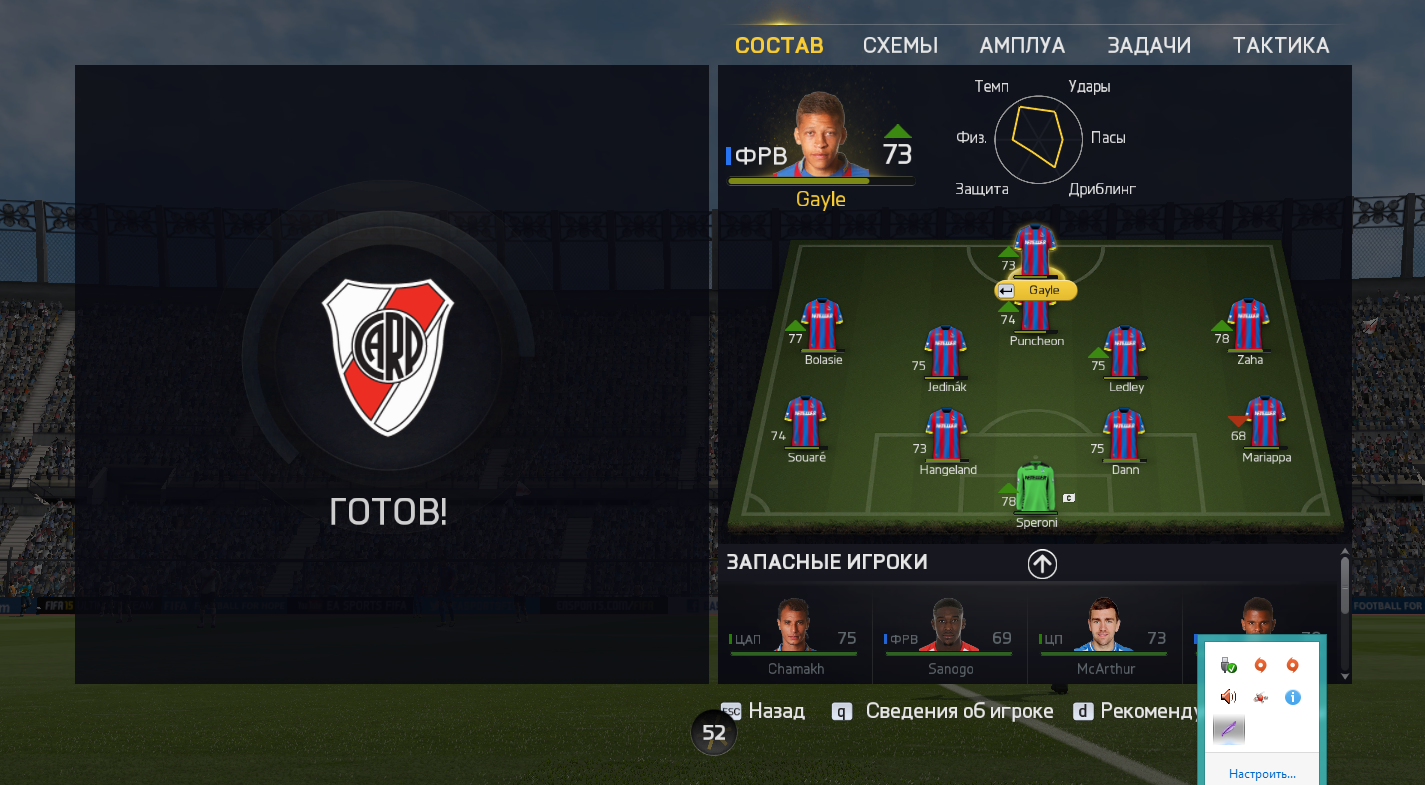
Task: Select Speroni's green goalkeeper shirt
Action: 1036,486
